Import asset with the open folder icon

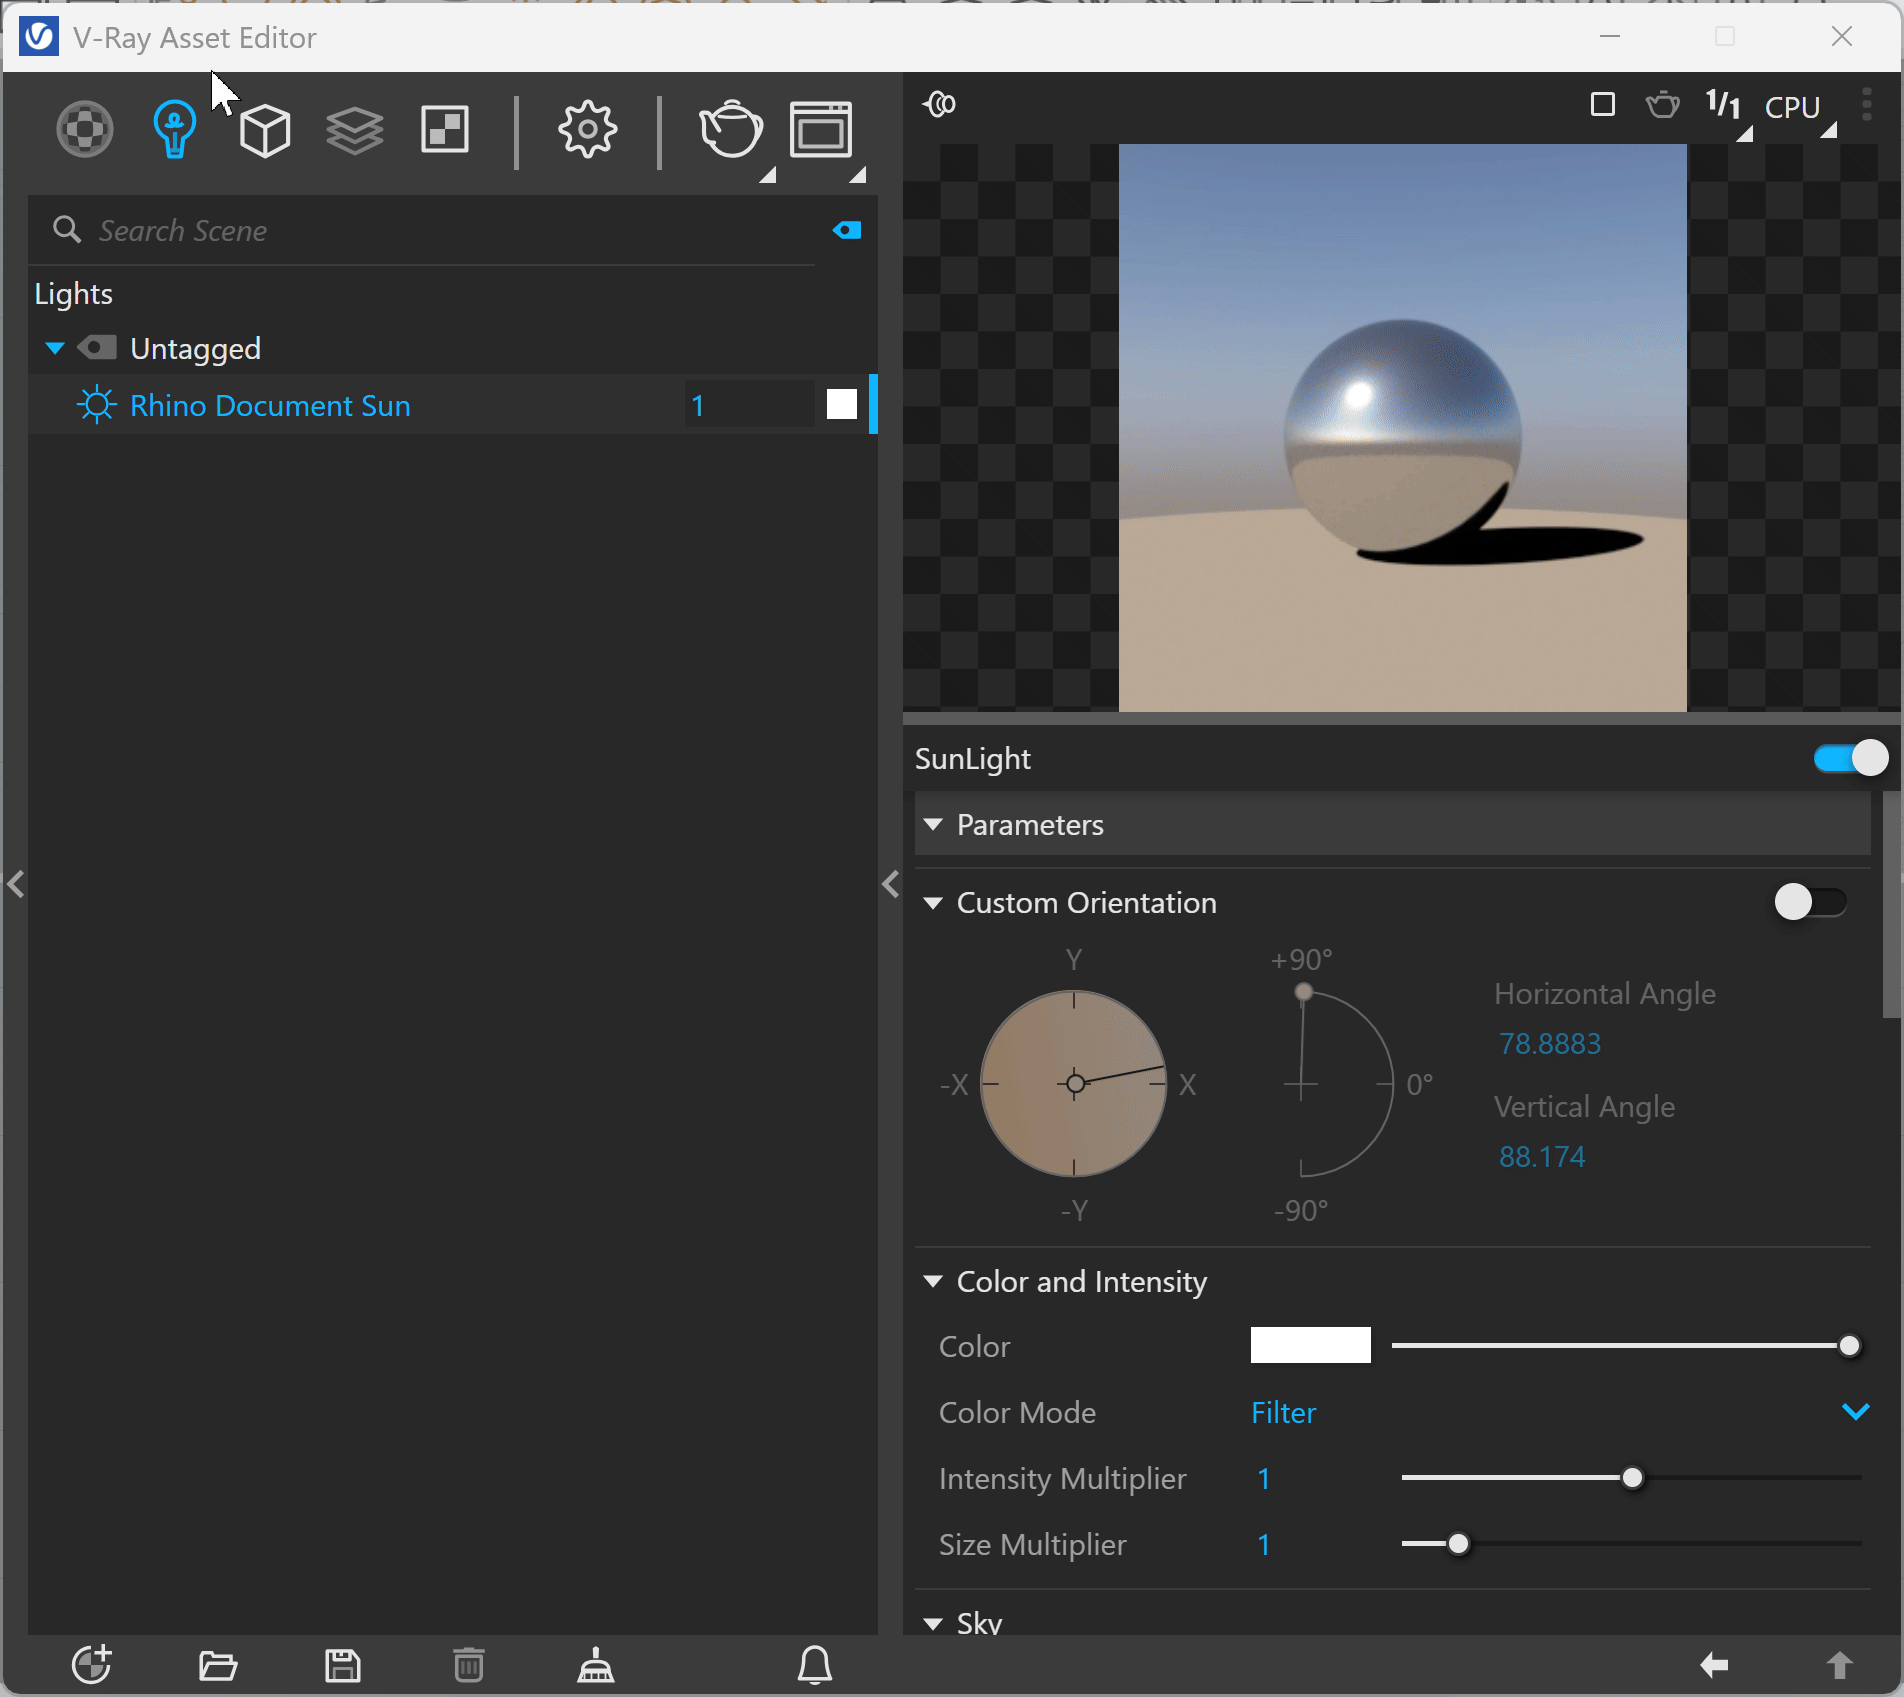(218, 1666)
